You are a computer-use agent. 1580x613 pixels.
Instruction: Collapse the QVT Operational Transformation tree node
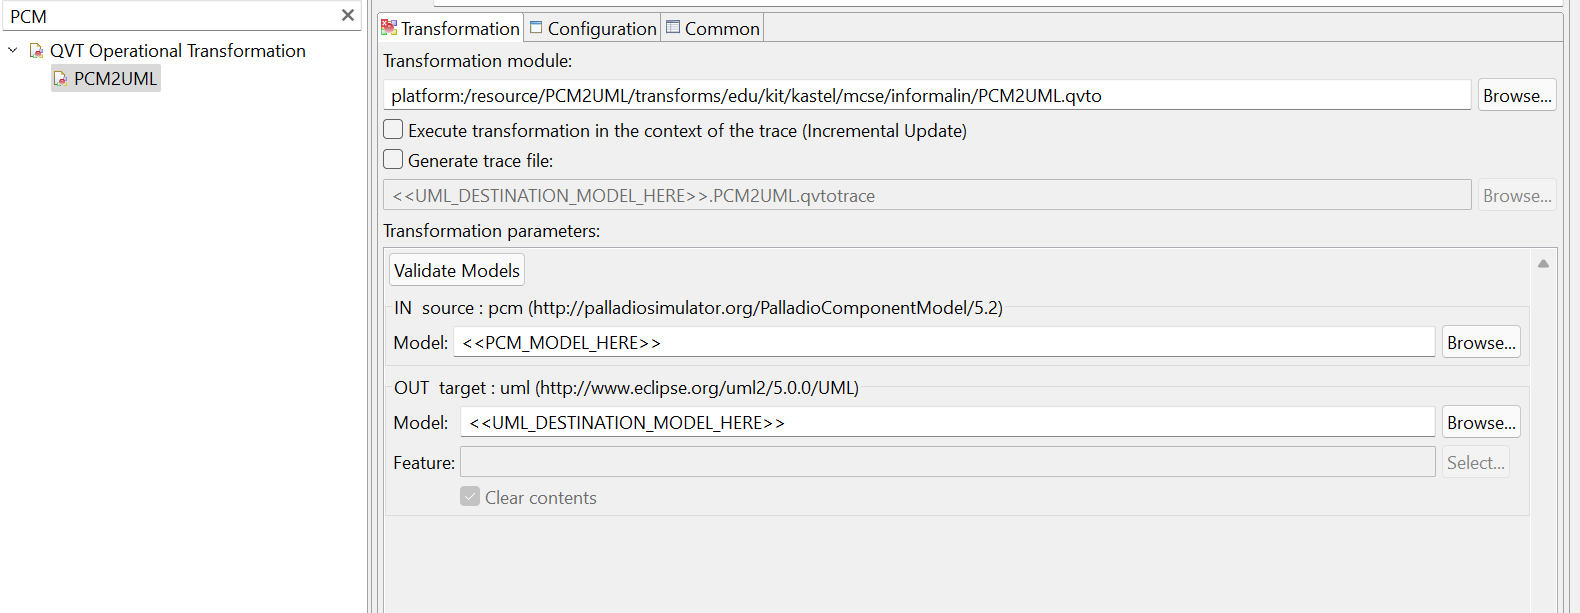click(13, 50)
